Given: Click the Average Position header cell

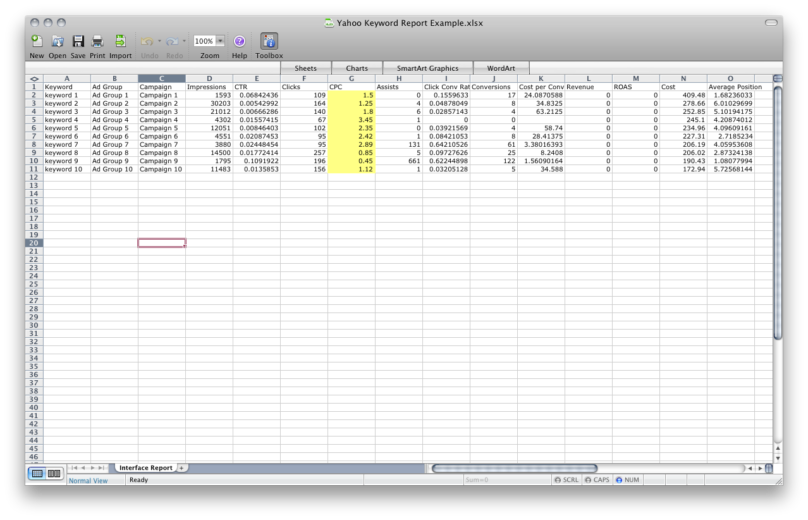Looking at the screenshot, I should click(730, 87).
